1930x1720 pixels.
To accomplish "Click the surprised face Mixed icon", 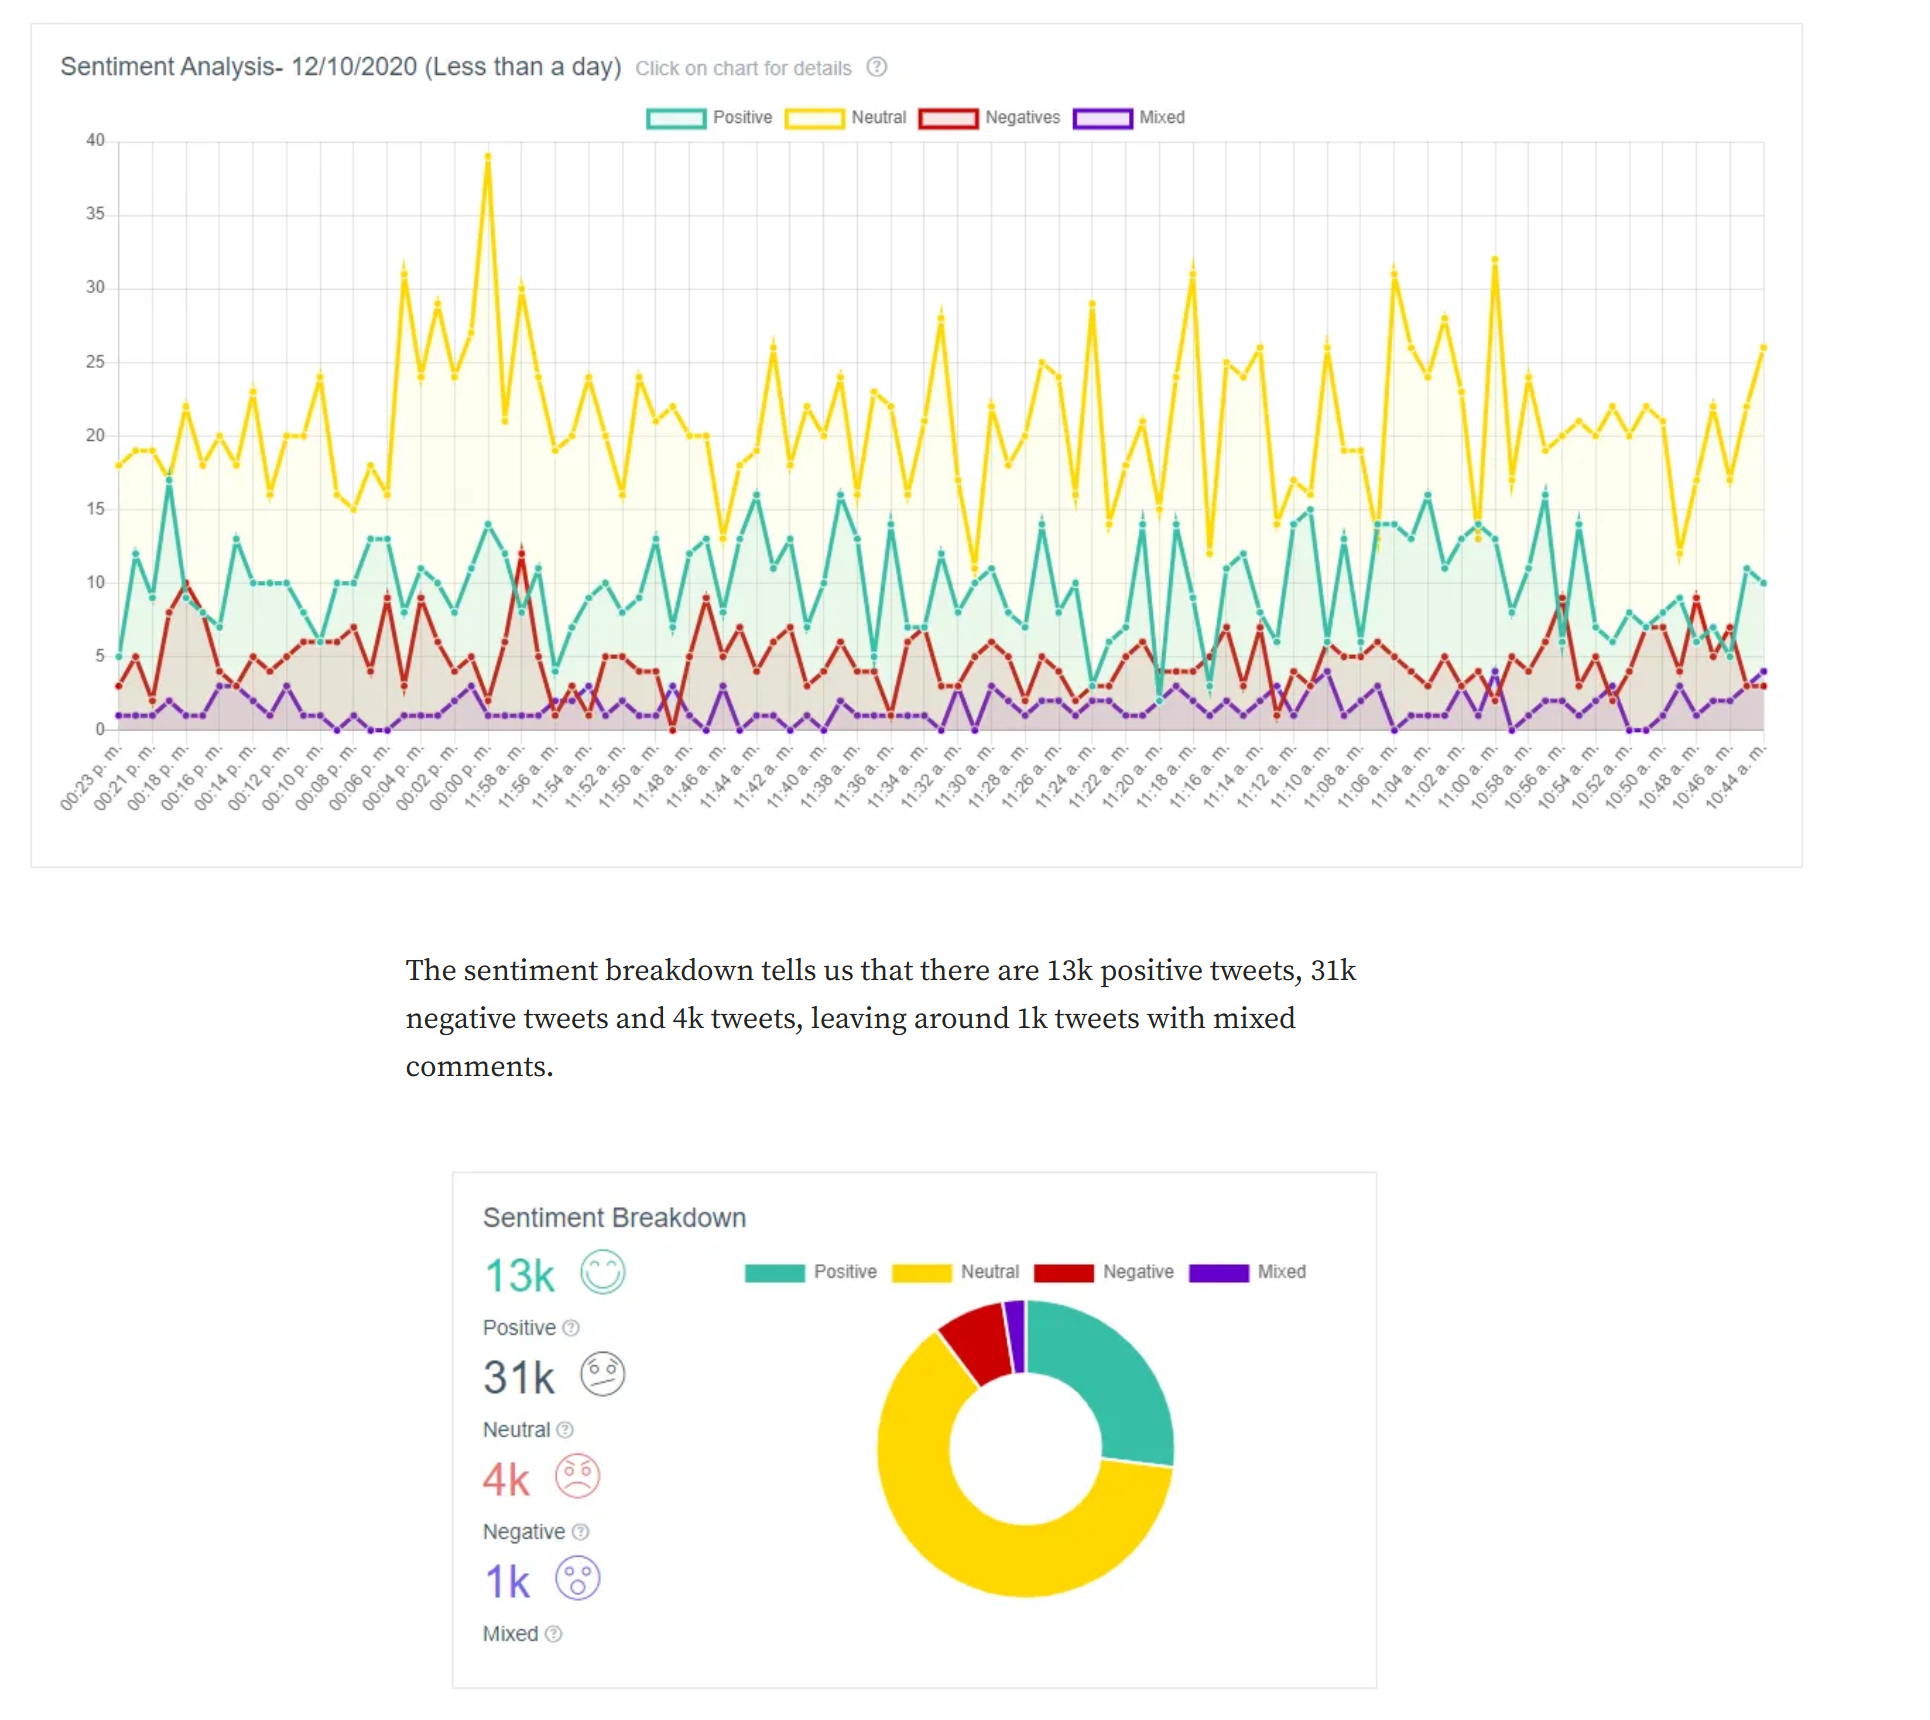I will point(578,1579).
